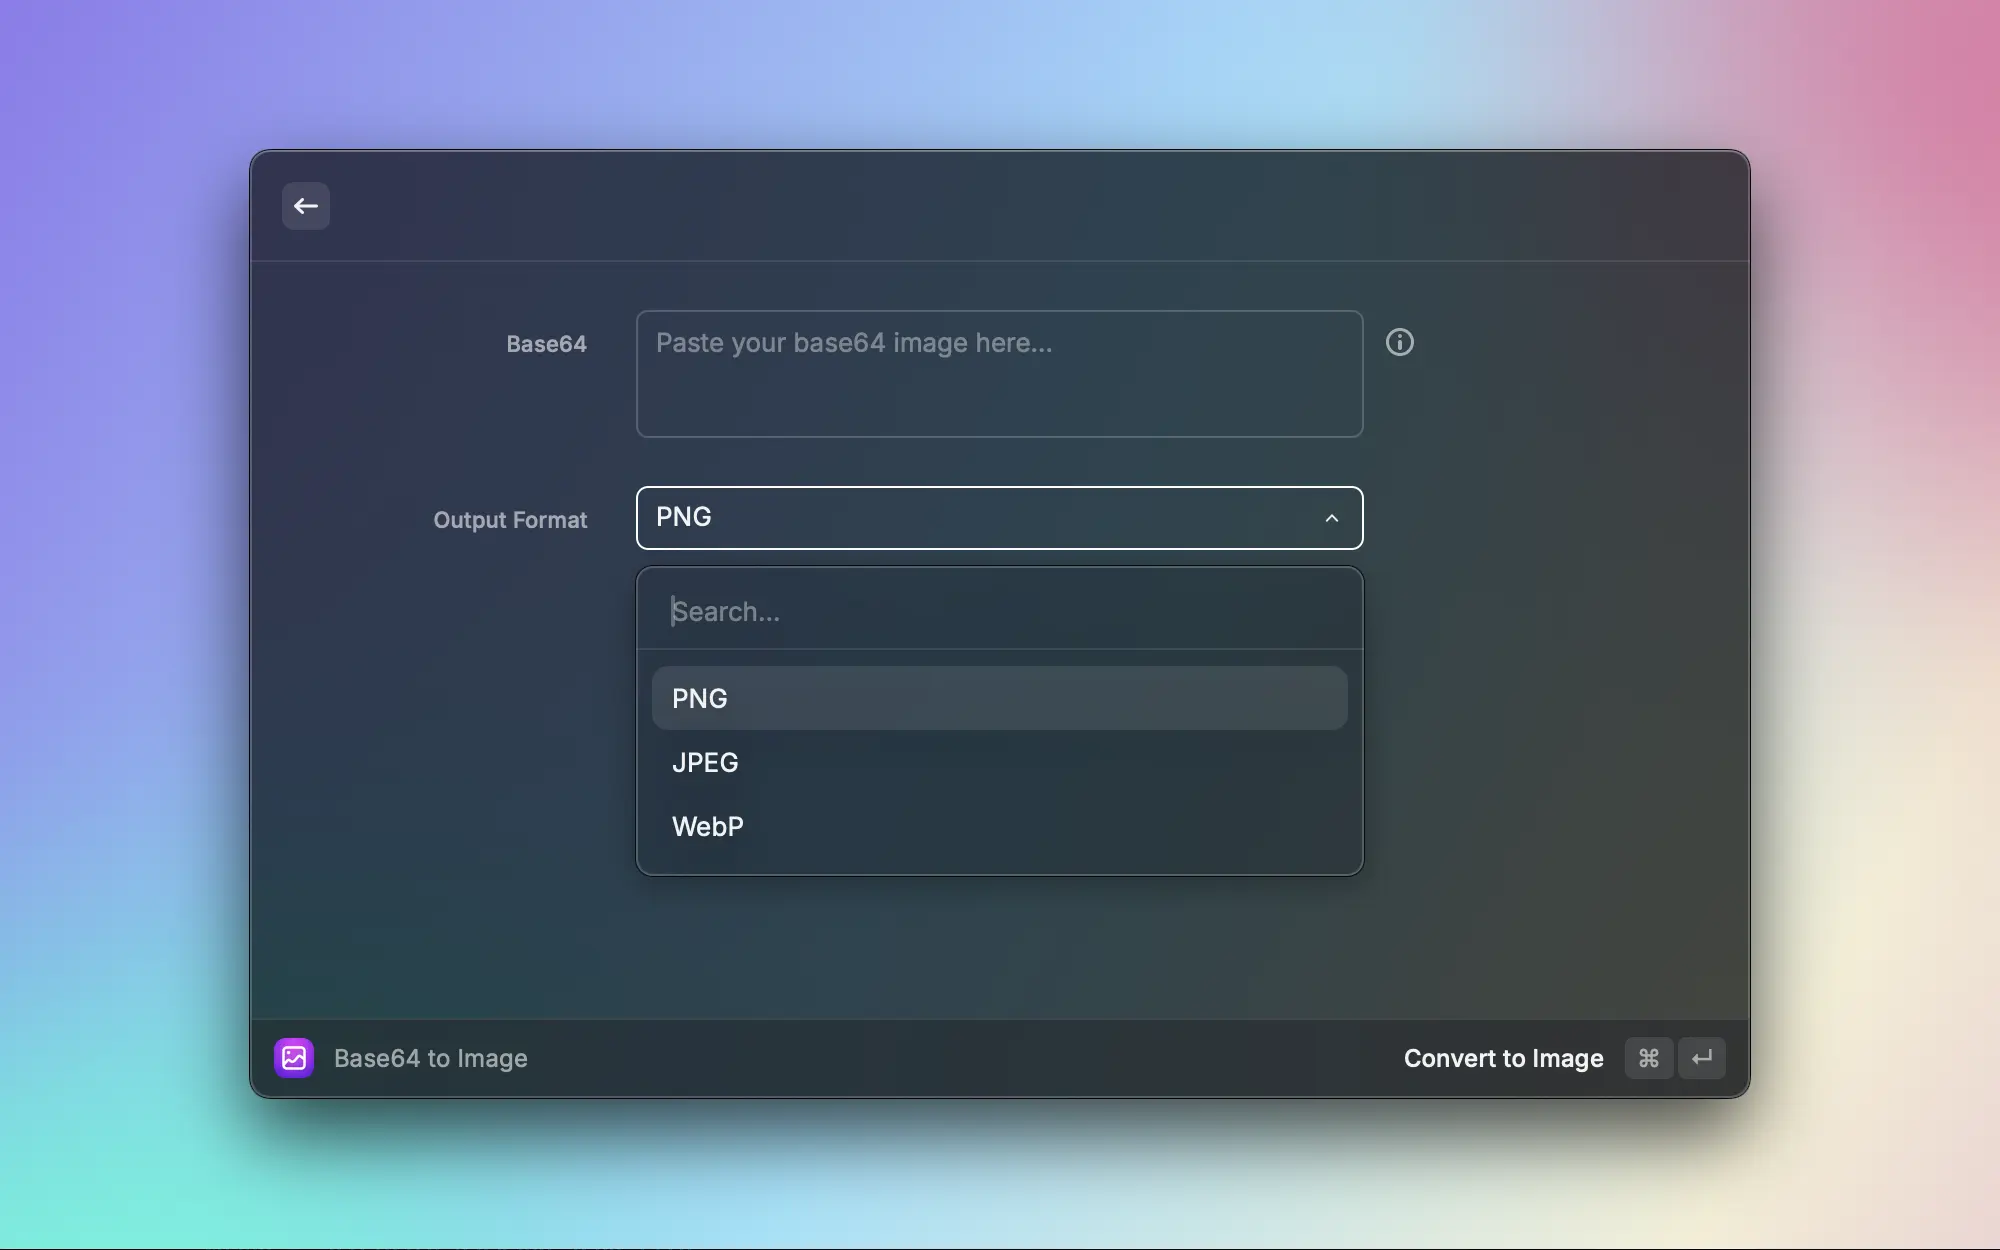The height and width of the screenshot is (1250, 2000).
Task: Click the Convert to Image button
Action: 1503,1058
